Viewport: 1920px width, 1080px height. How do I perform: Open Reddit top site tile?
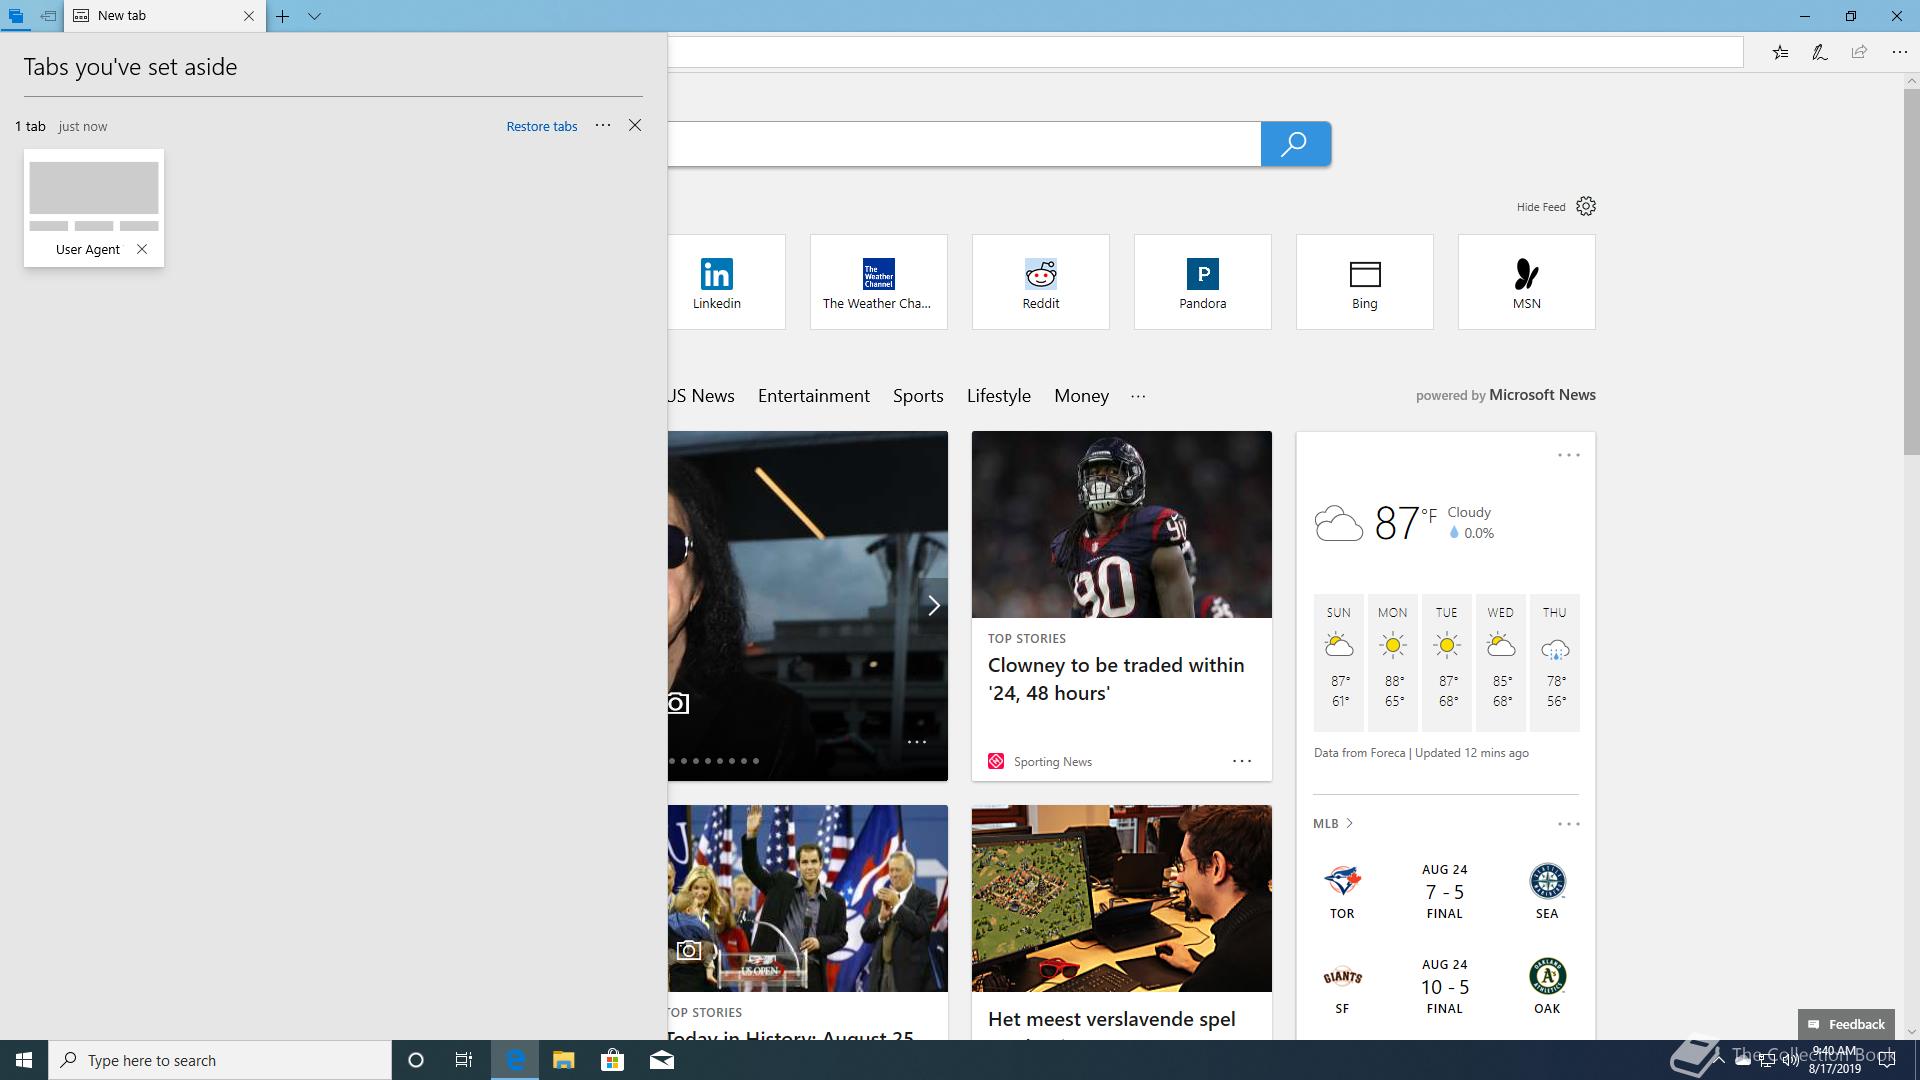(x=1040, y=282)
